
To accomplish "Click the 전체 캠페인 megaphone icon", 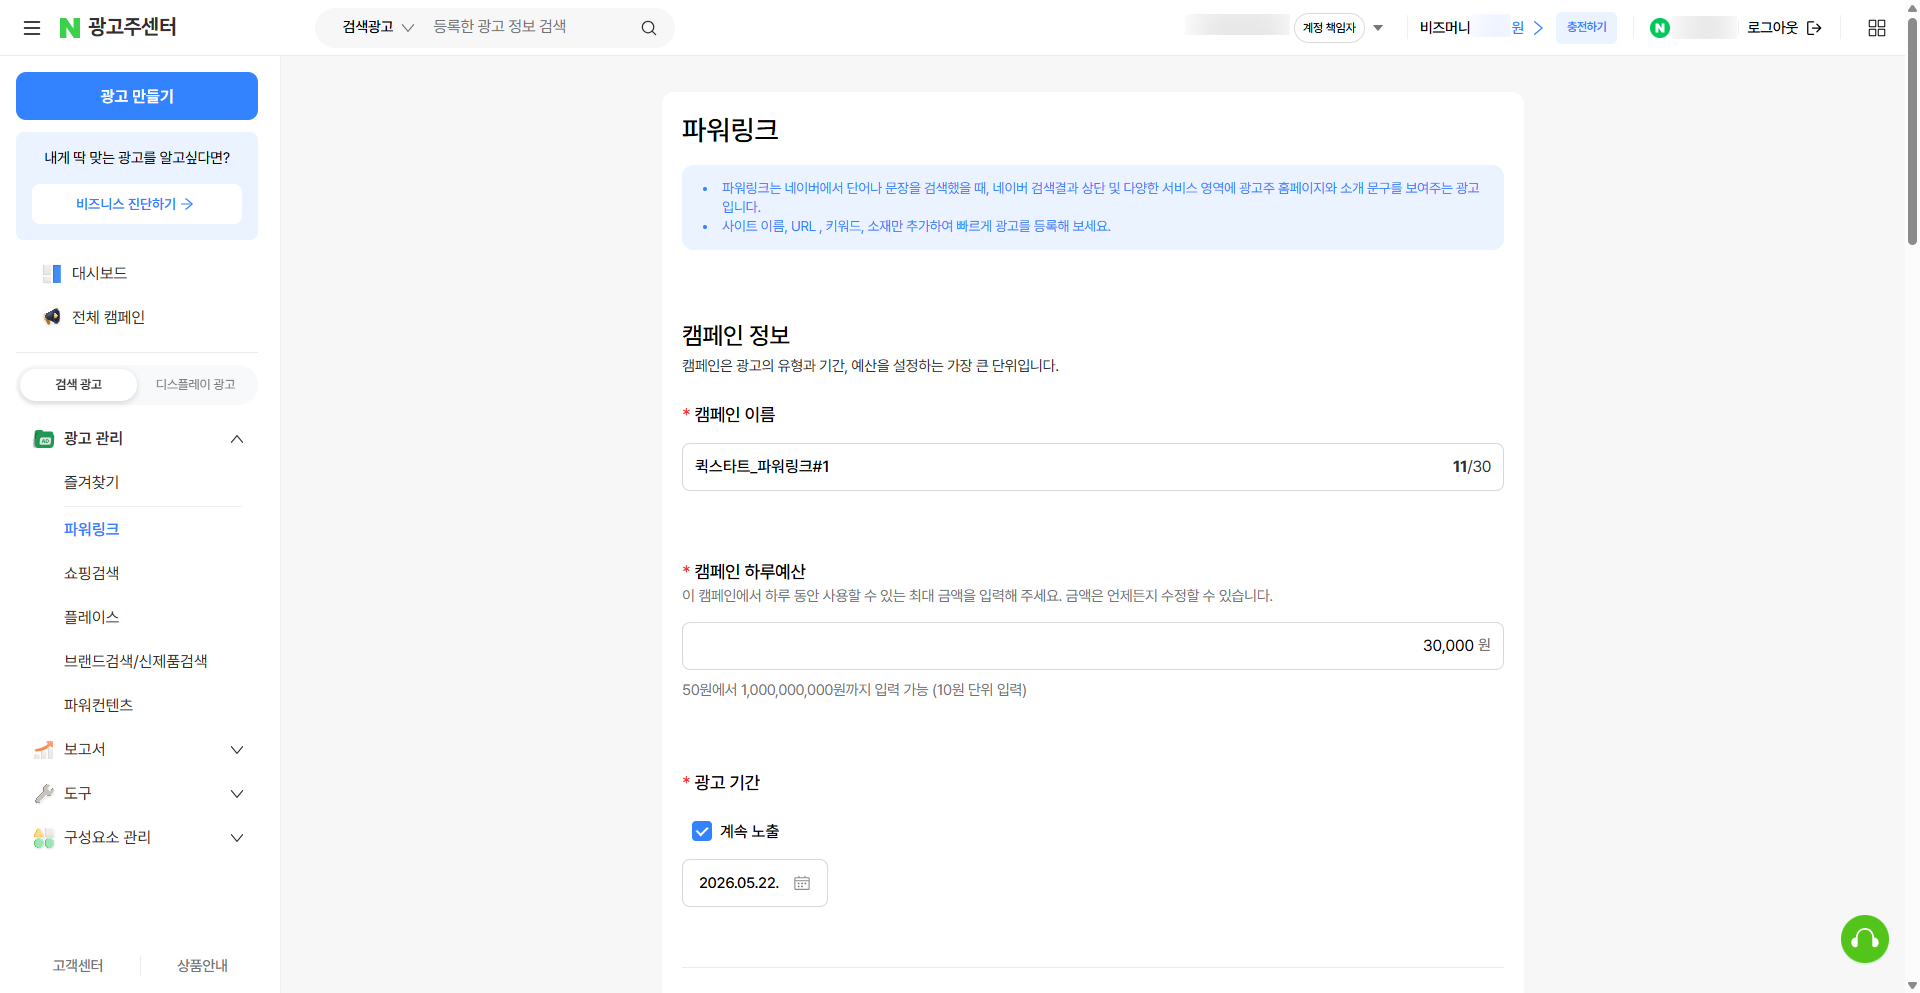I will coord(52,317).
